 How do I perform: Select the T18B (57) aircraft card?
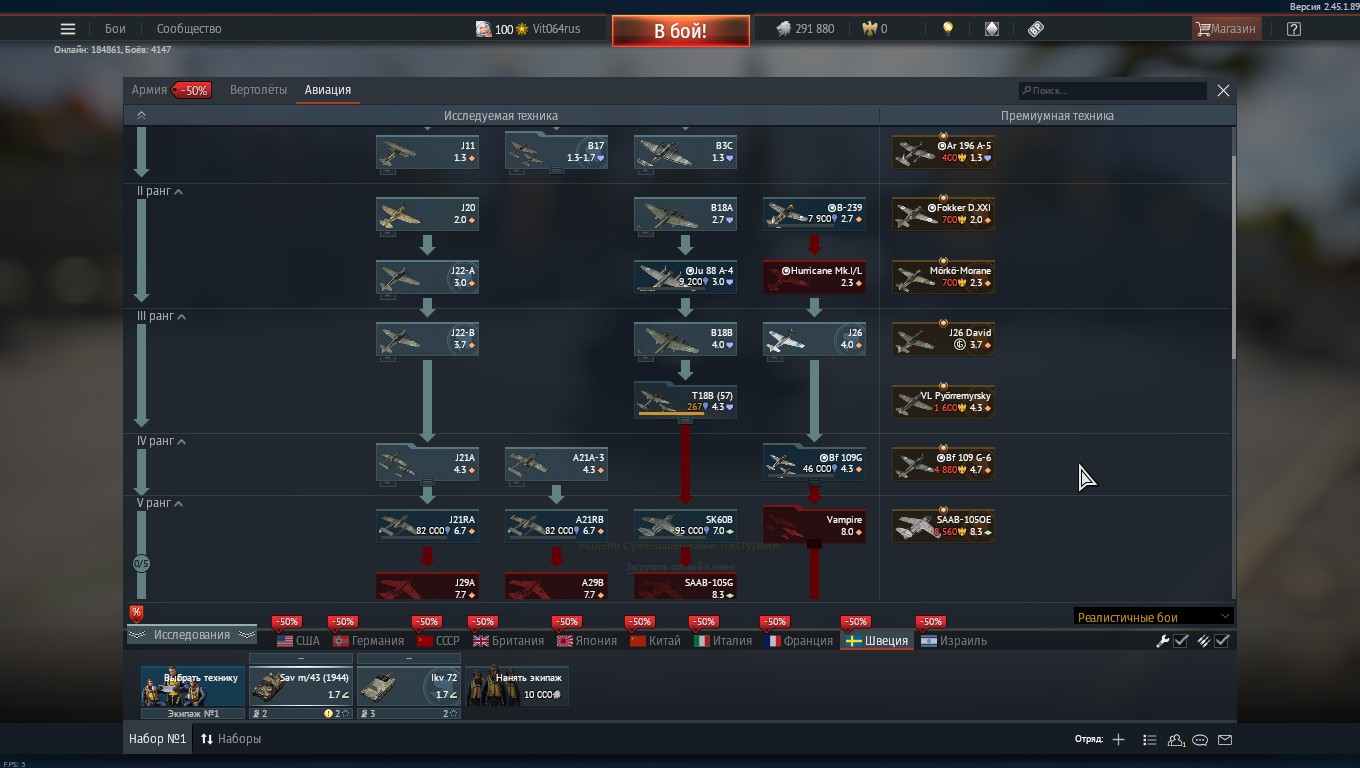[x=685, y=401]
